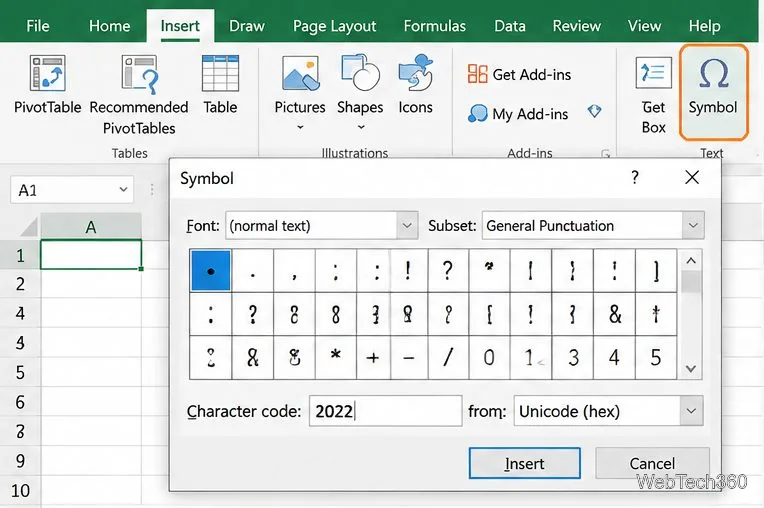
Task: Select the dagger symbol in second row
Action: tap(656, 314)
